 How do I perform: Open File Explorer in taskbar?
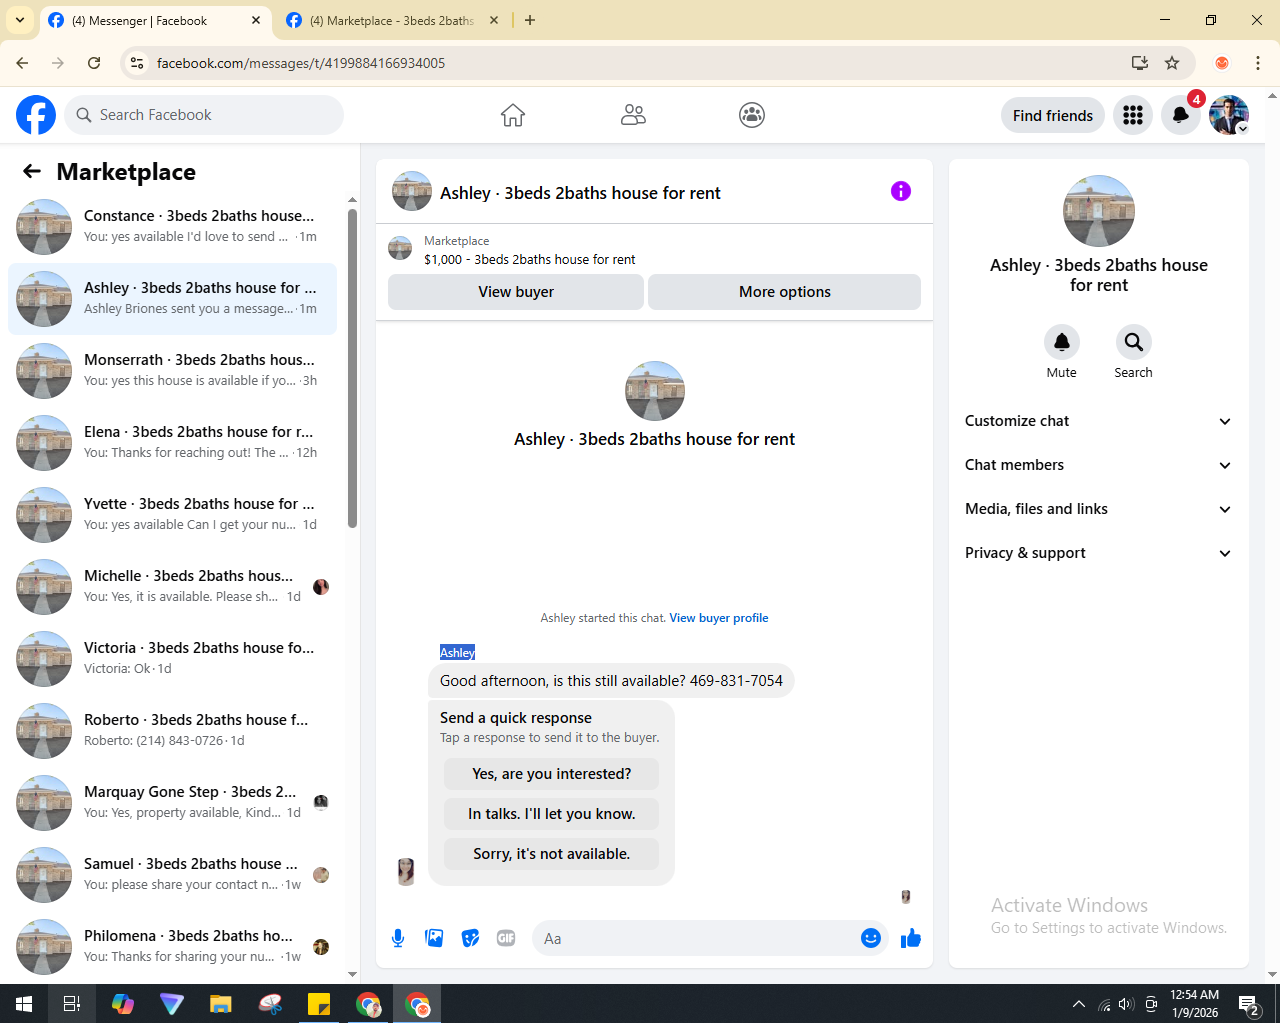[x=220, y=1004]
